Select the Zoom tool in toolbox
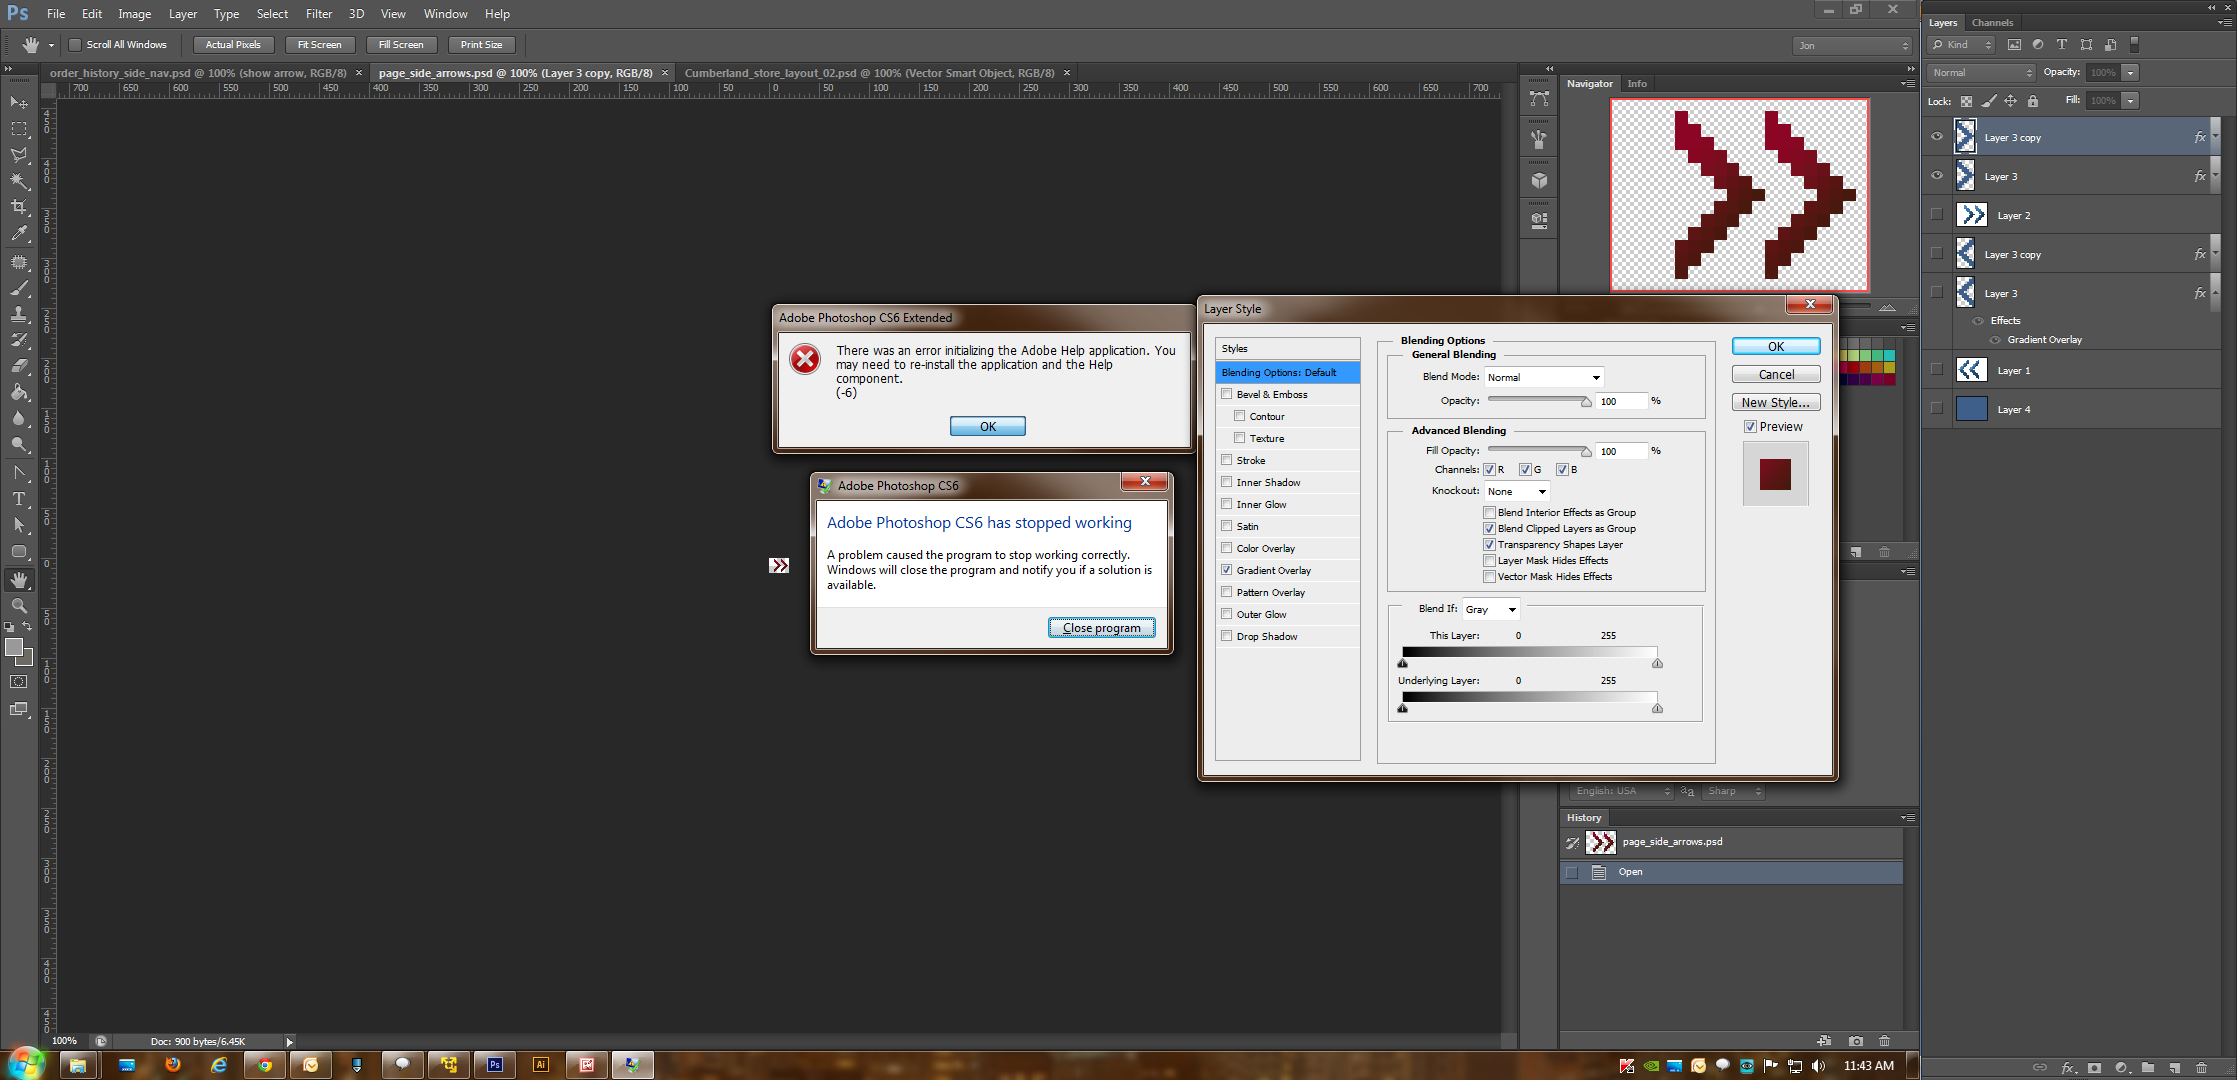Viewport: 2237px width, 1080px height. pyautogui.click(x=19, y=606)
